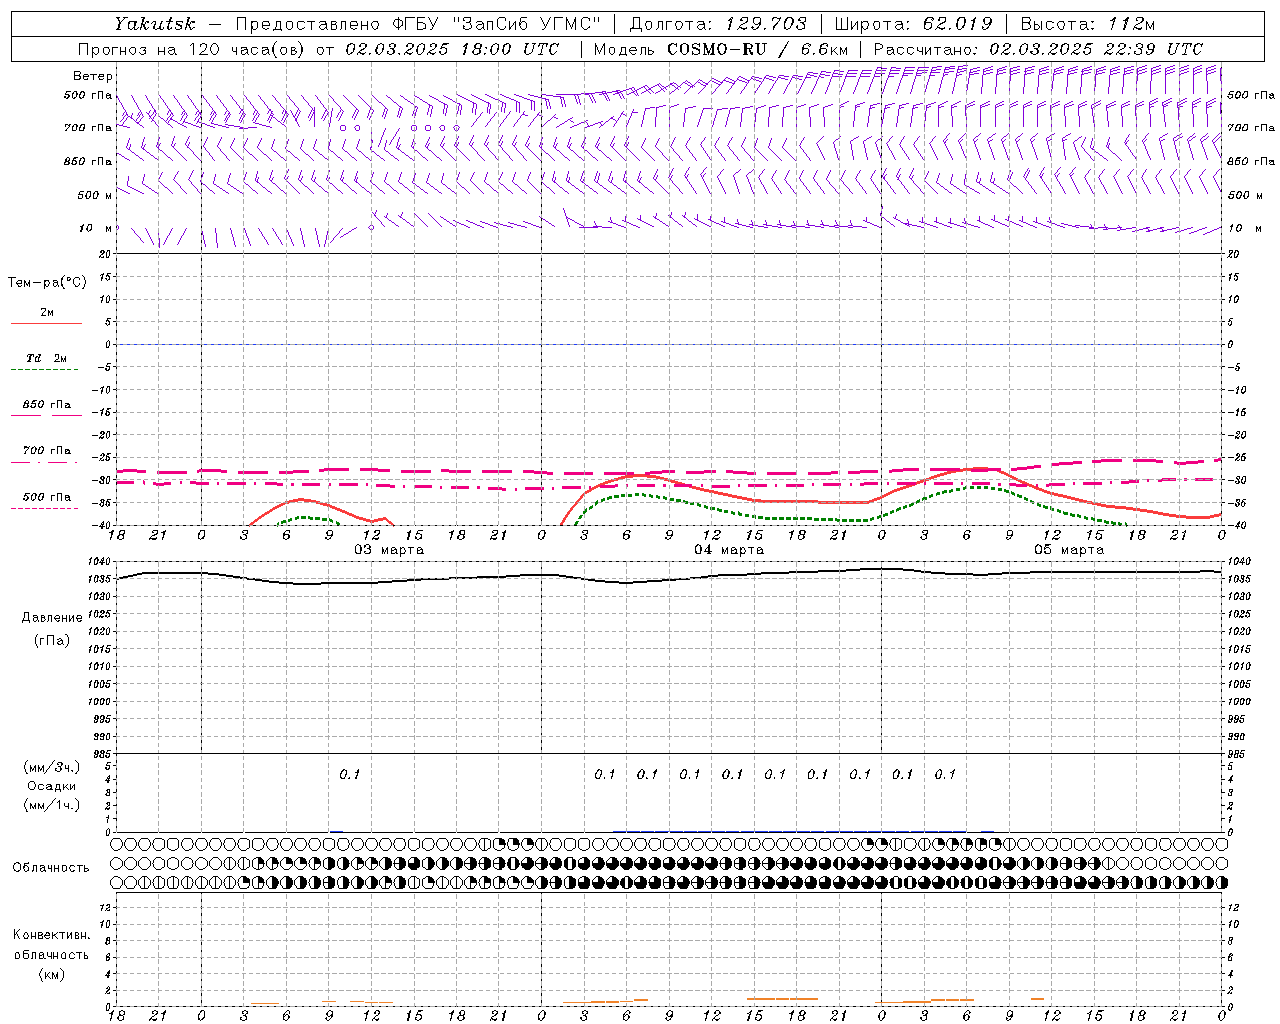Select the '(км)' convective cloud unit
The width and height of the screenshot is (1280, 1024).
pyautogui.click(x=51, y=974)
